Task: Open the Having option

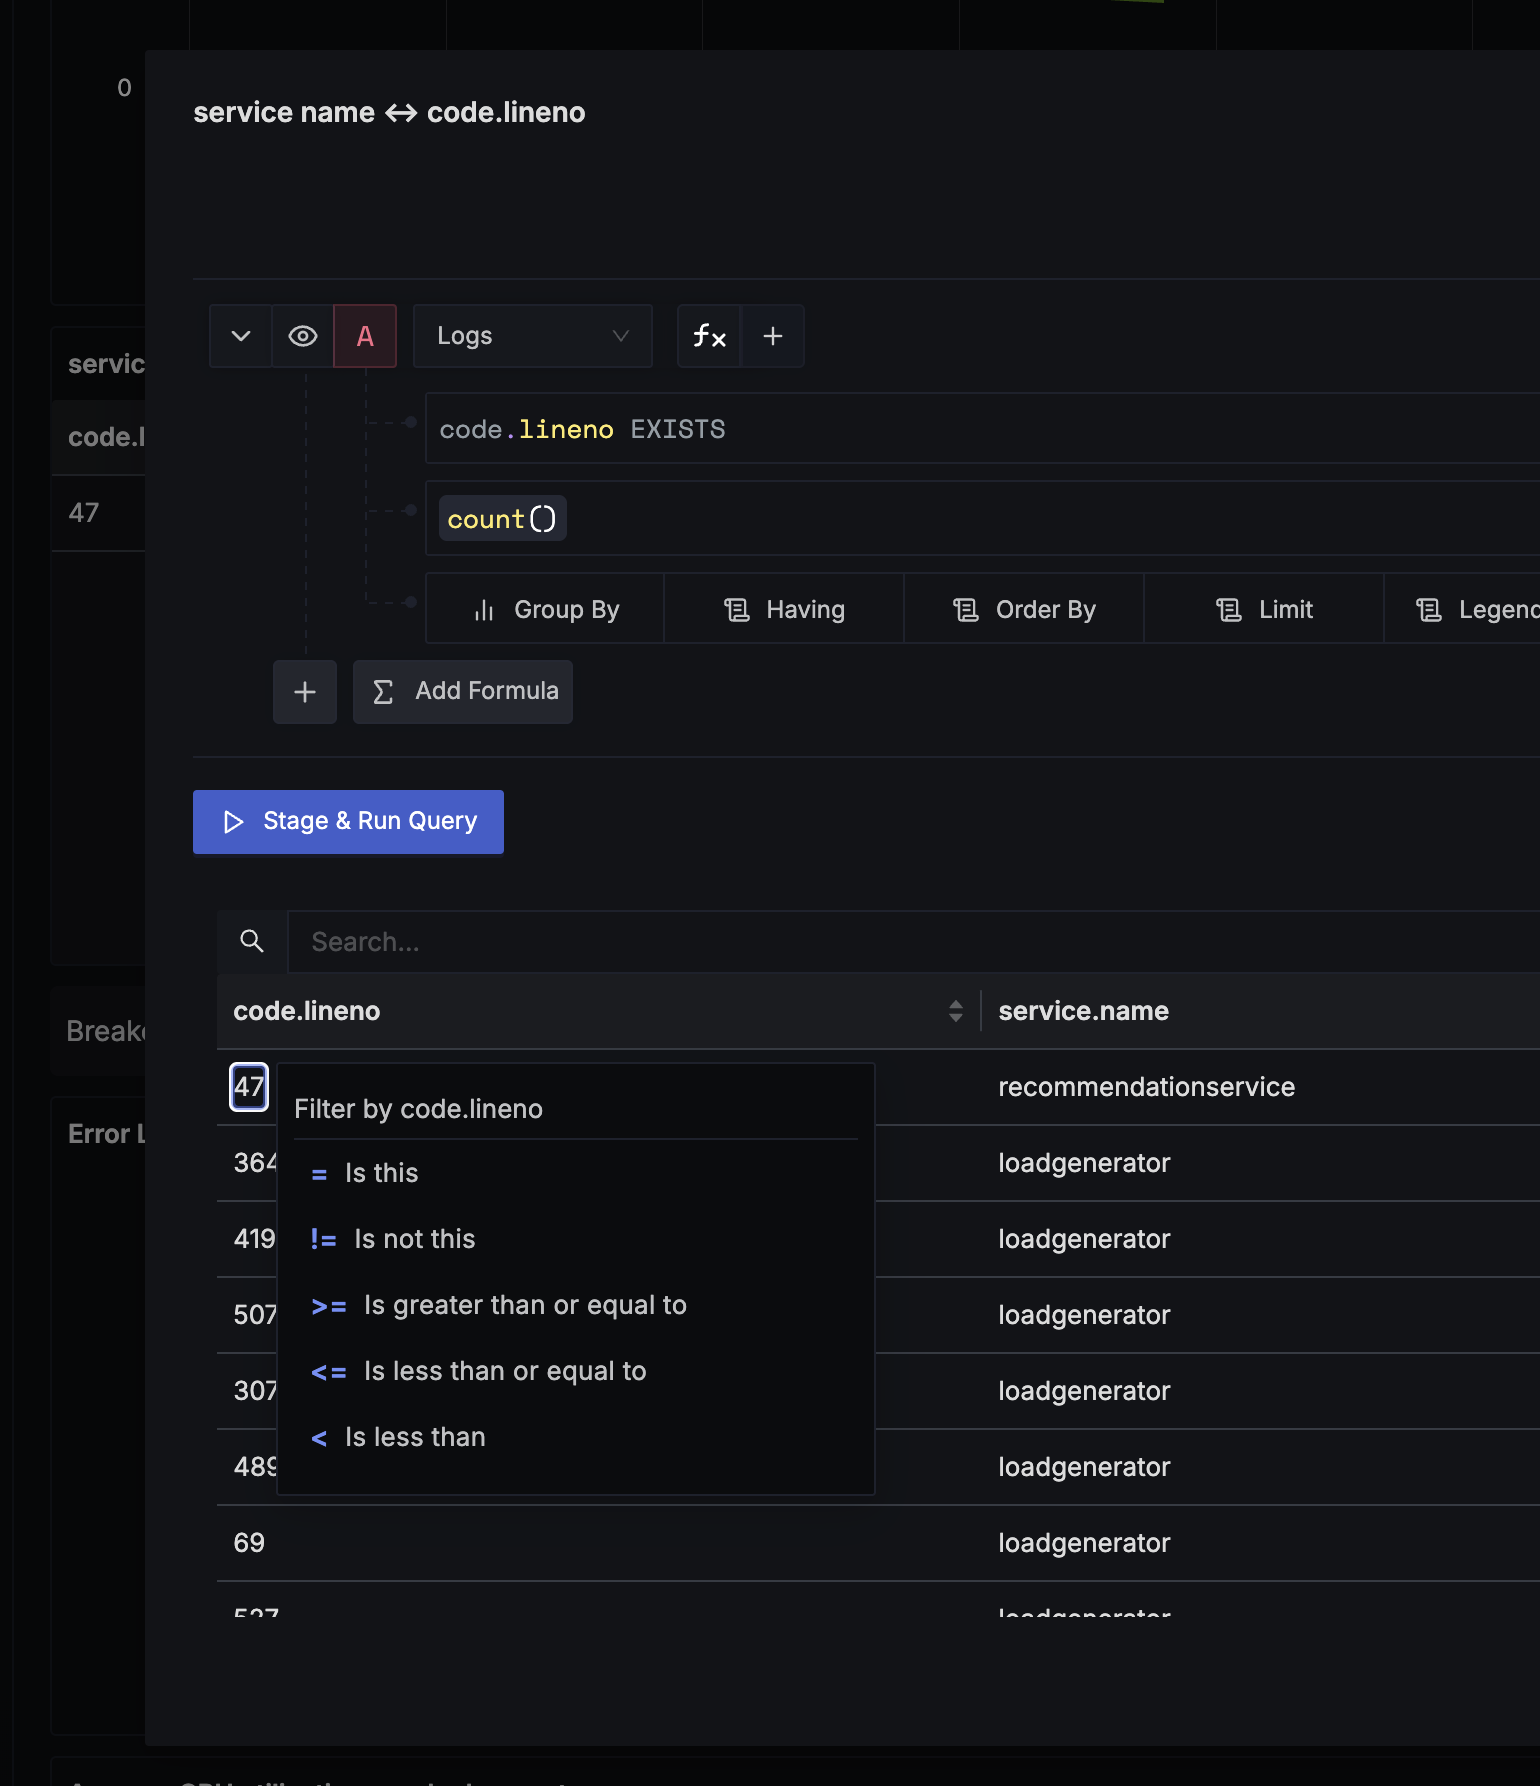Action: [784, 609]
